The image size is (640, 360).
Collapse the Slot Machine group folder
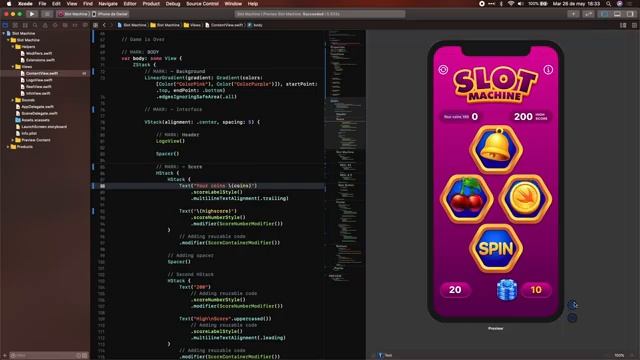click(x=8, y=40)
